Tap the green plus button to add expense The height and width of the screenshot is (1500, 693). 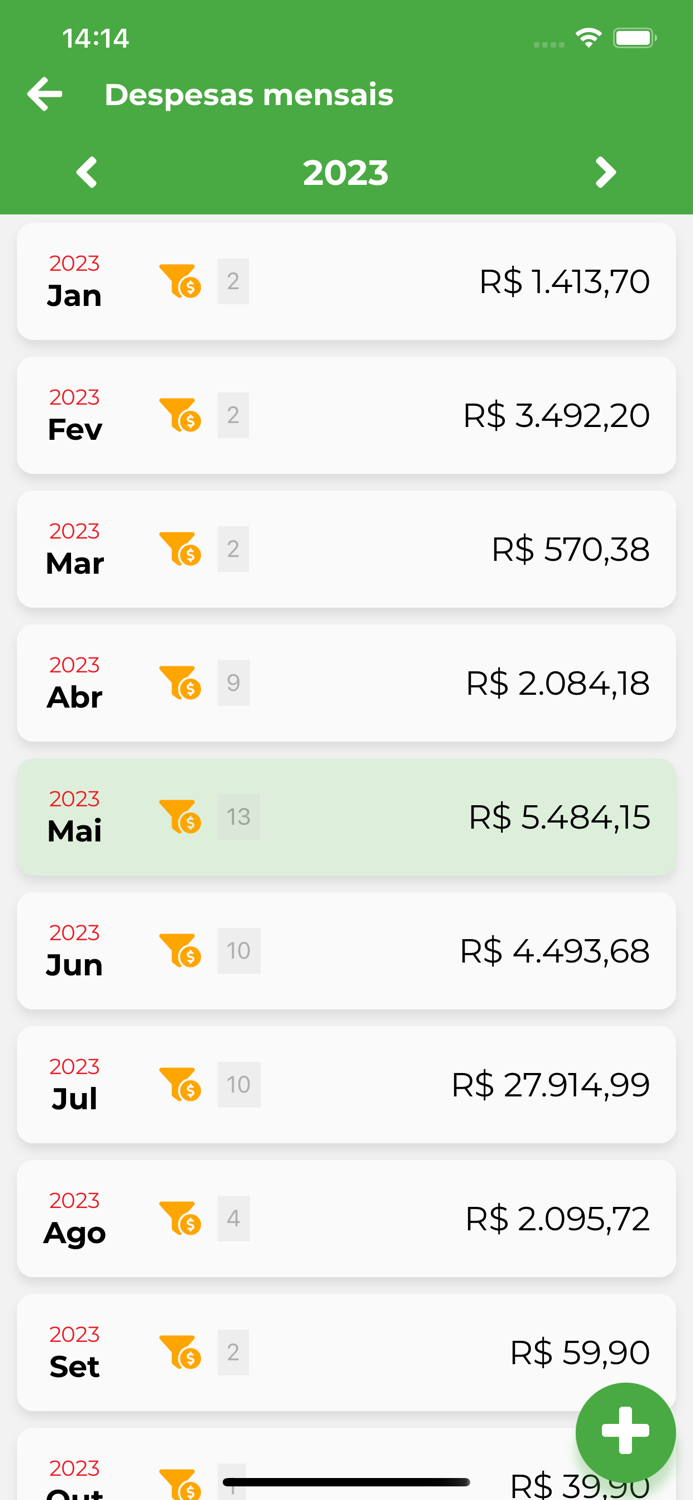(x=626, y=1432)
